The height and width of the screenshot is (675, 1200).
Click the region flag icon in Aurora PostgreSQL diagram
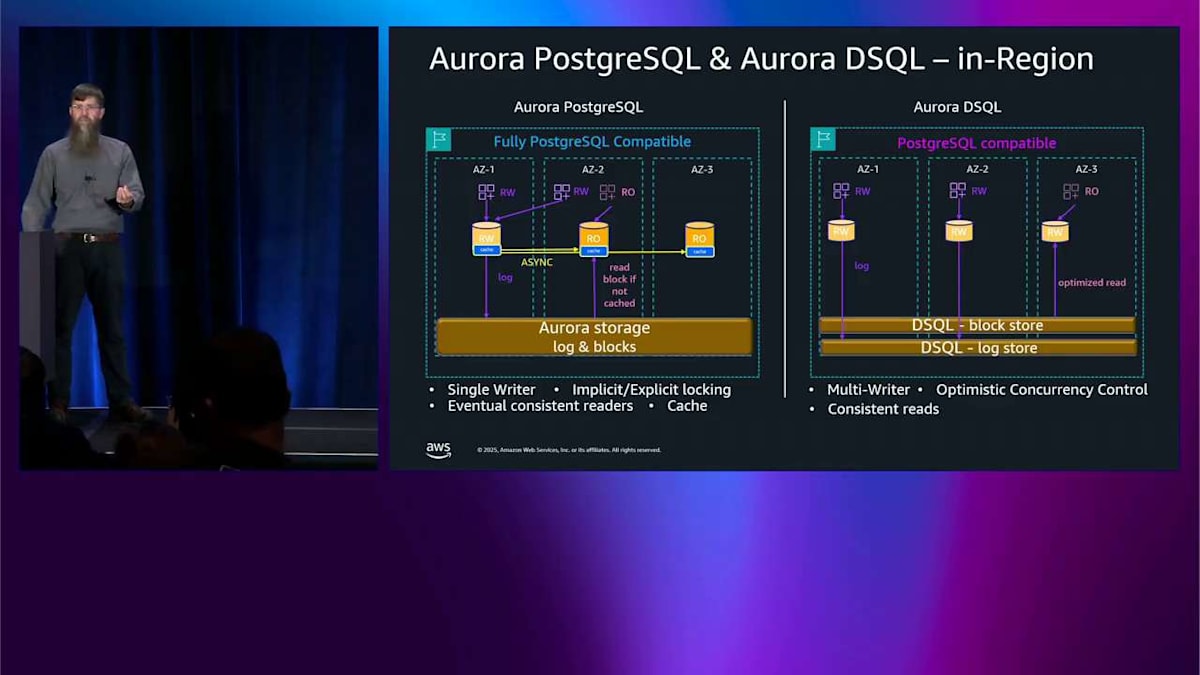tap(438, 140)
